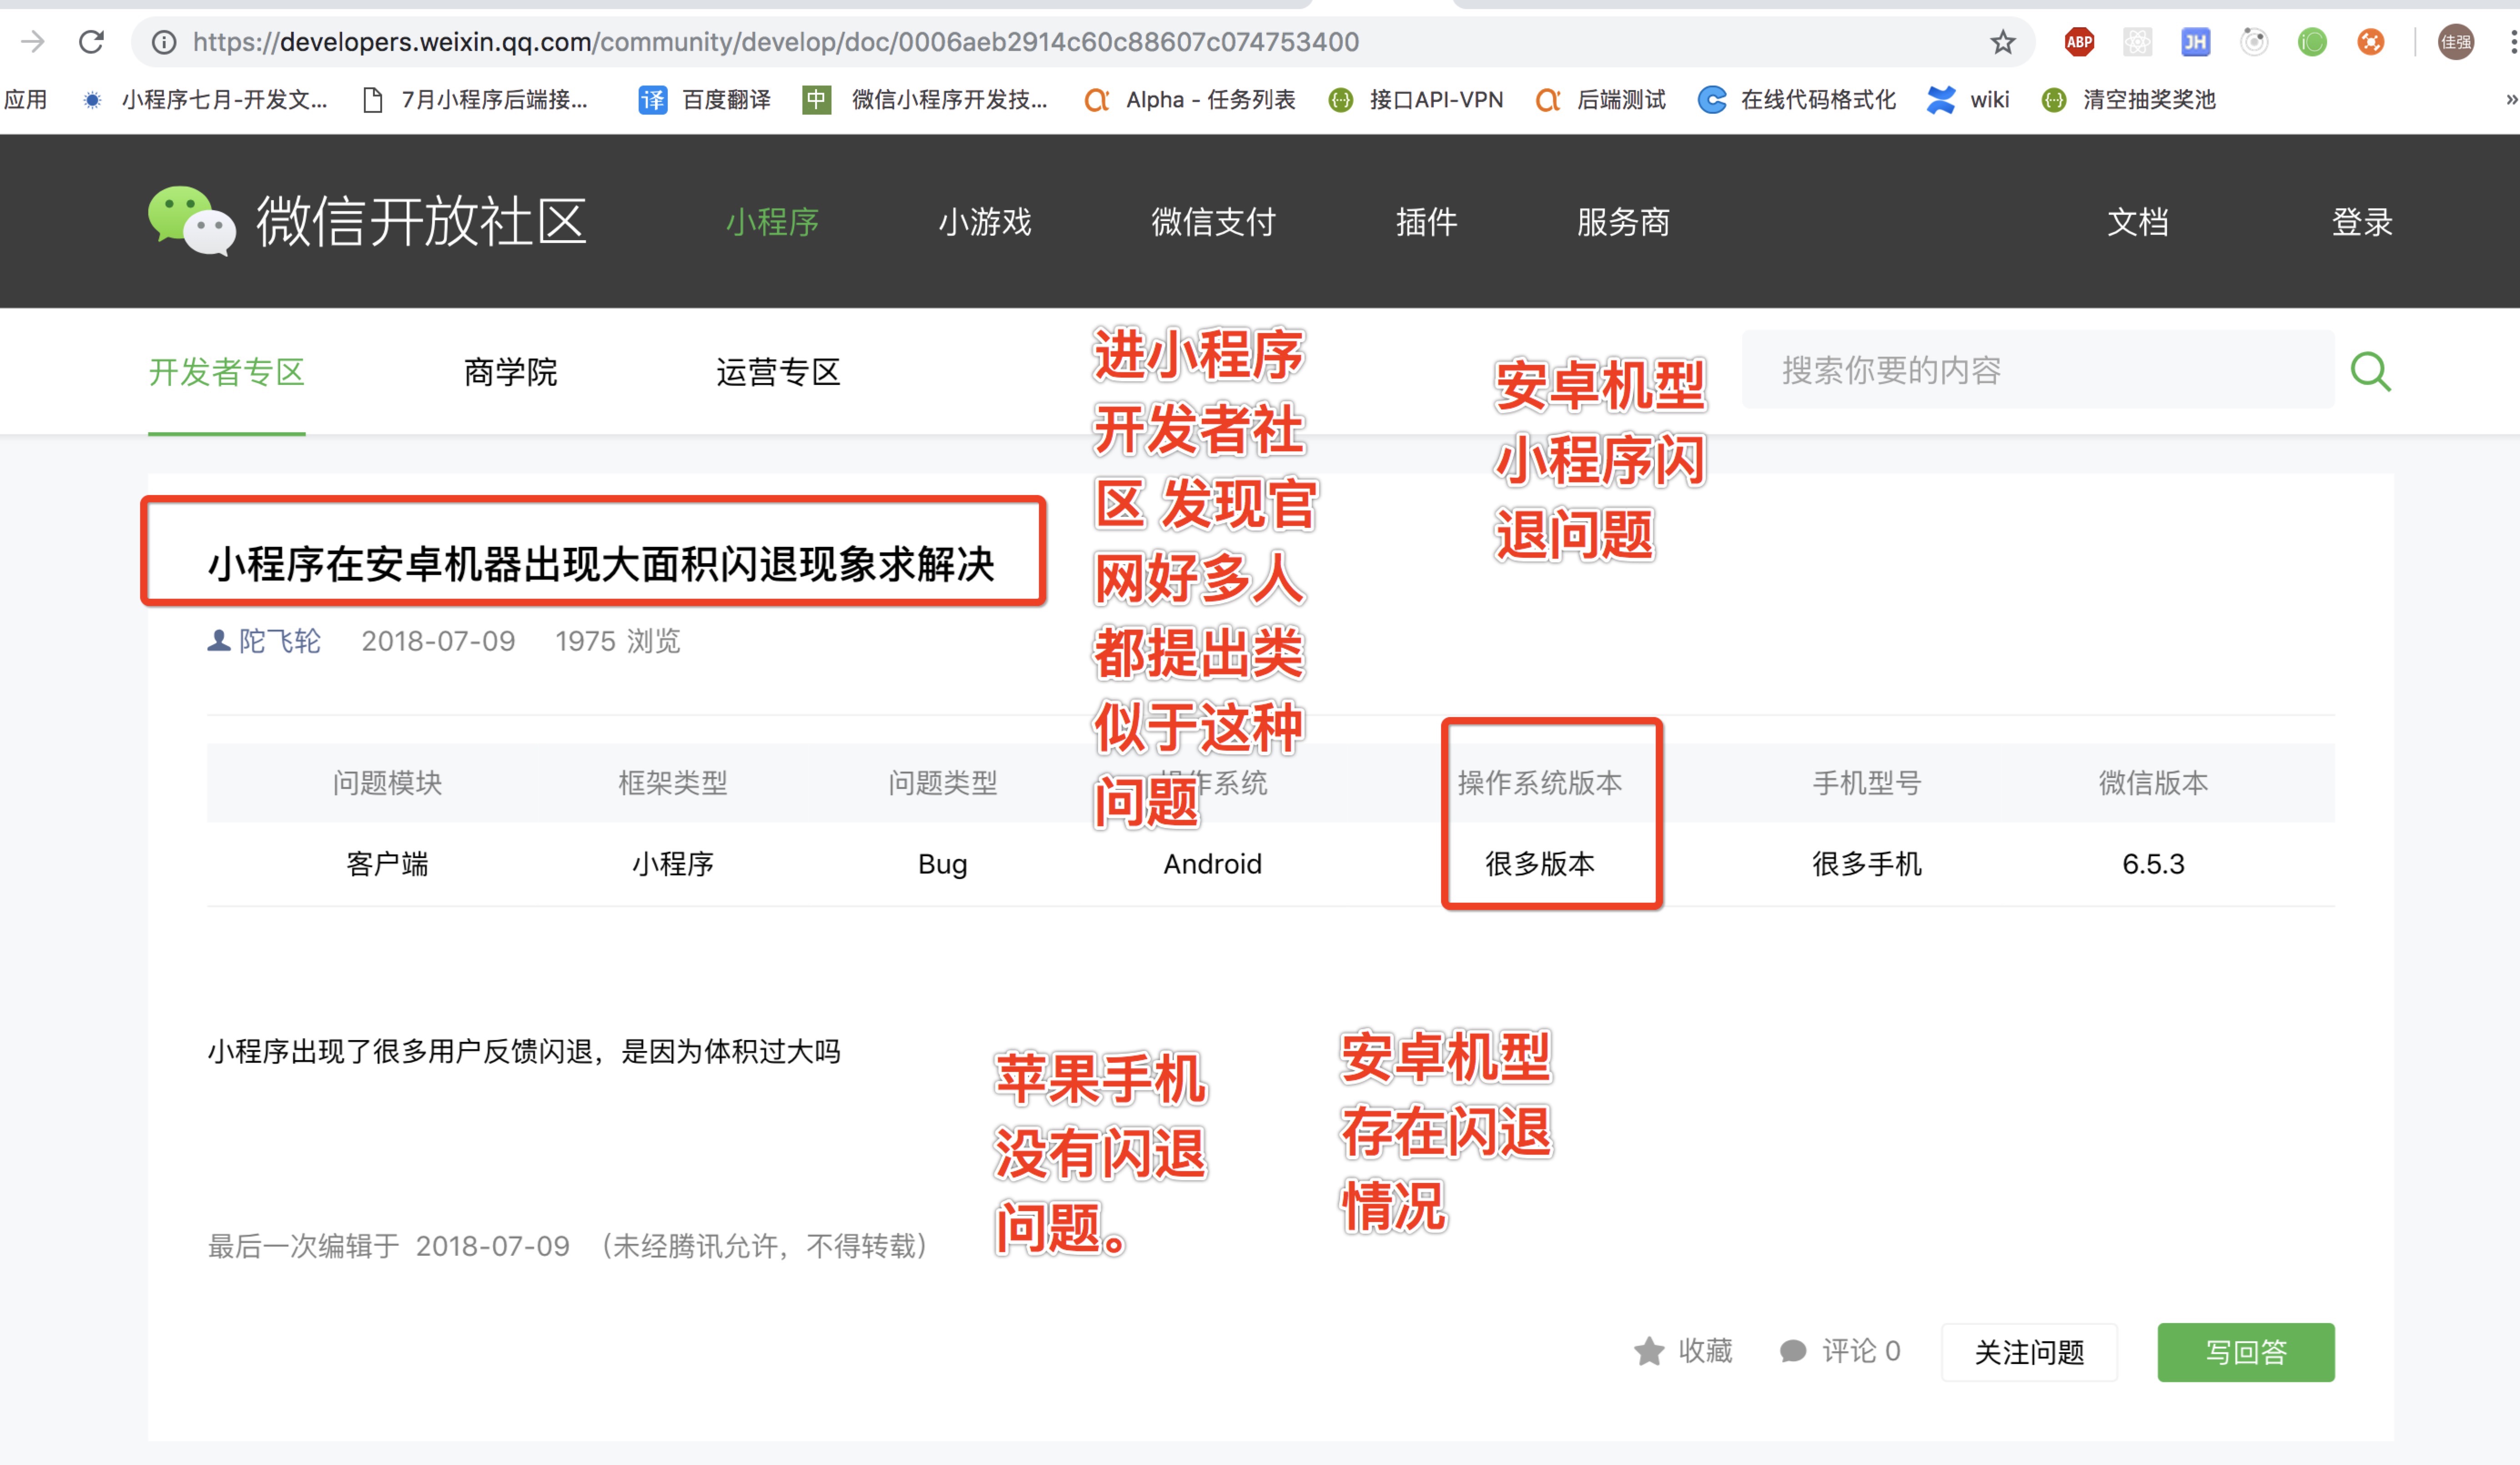Open the 应用 apps shortcut
The width and height of the screenshot is (2520, 1465).
(25, 99)
